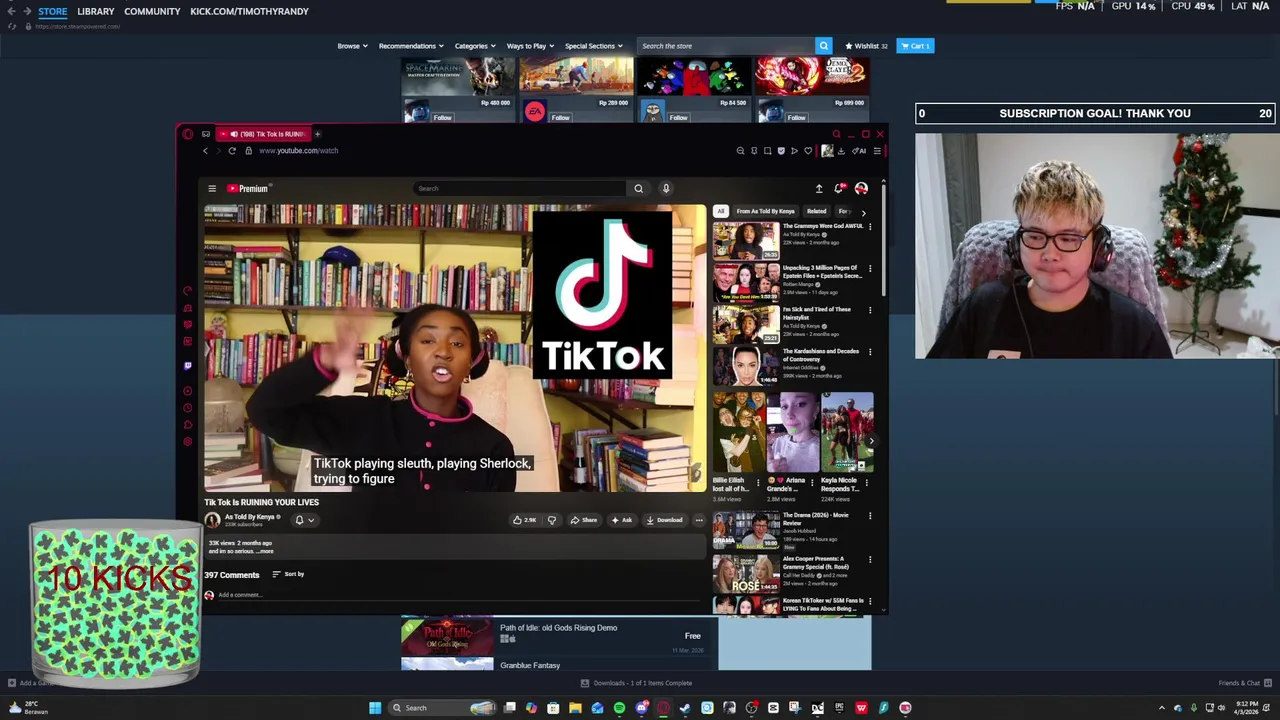Advance the filter chips with right arrow
Image resolution: width=1280 pixels, height=720 pixels.
pyautogui.click(x=863, y=212)
